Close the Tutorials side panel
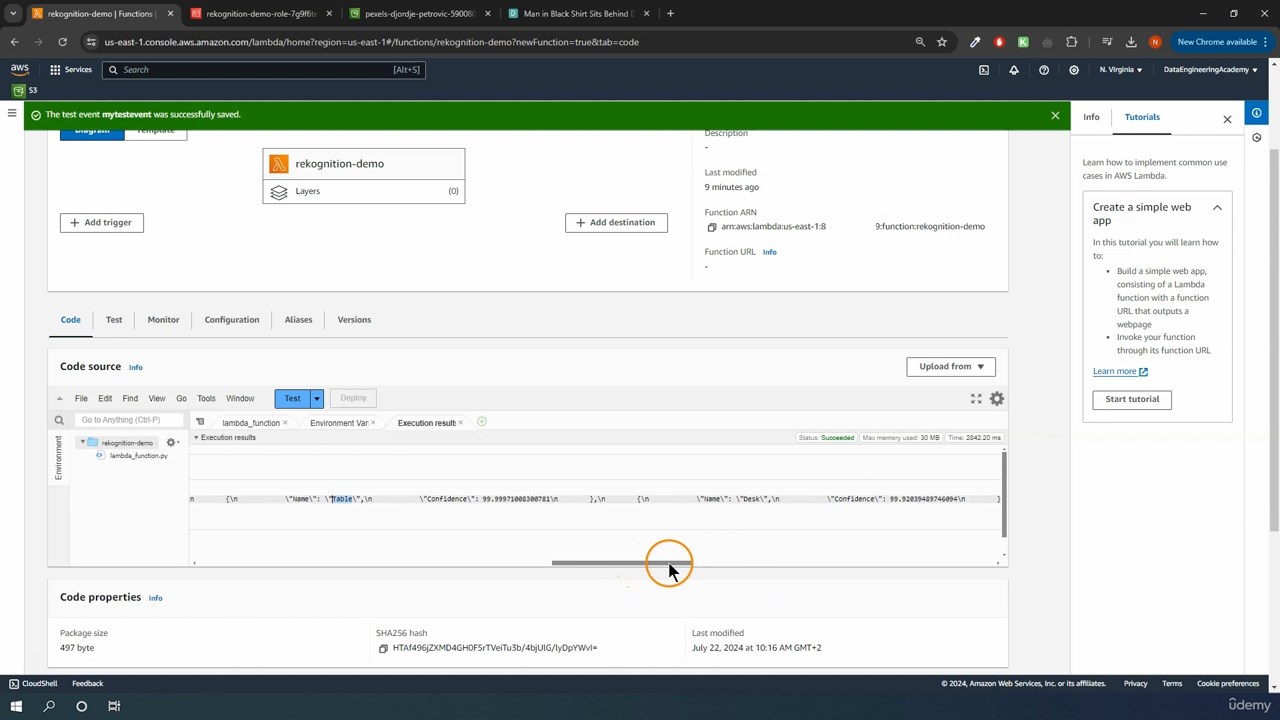This screenshot has height=720, width=1280. pyautogui.click(x=1227, y=119)
